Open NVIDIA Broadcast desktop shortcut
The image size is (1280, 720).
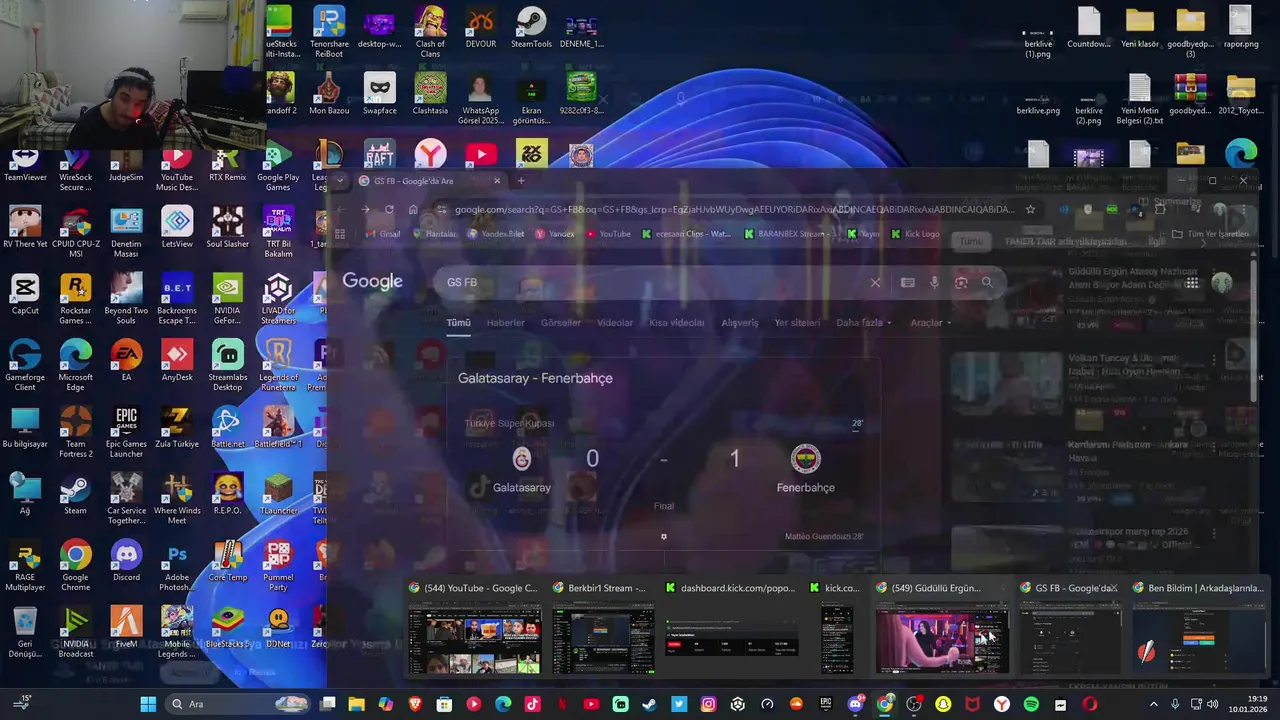(x=75, y=633)
